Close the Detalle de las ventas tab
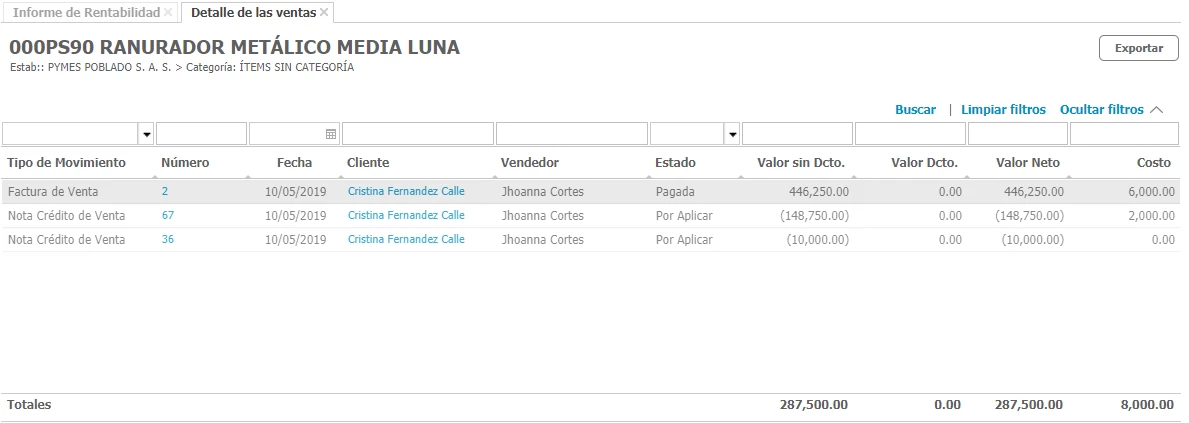The image size is (1189, 423). (324, 12)
